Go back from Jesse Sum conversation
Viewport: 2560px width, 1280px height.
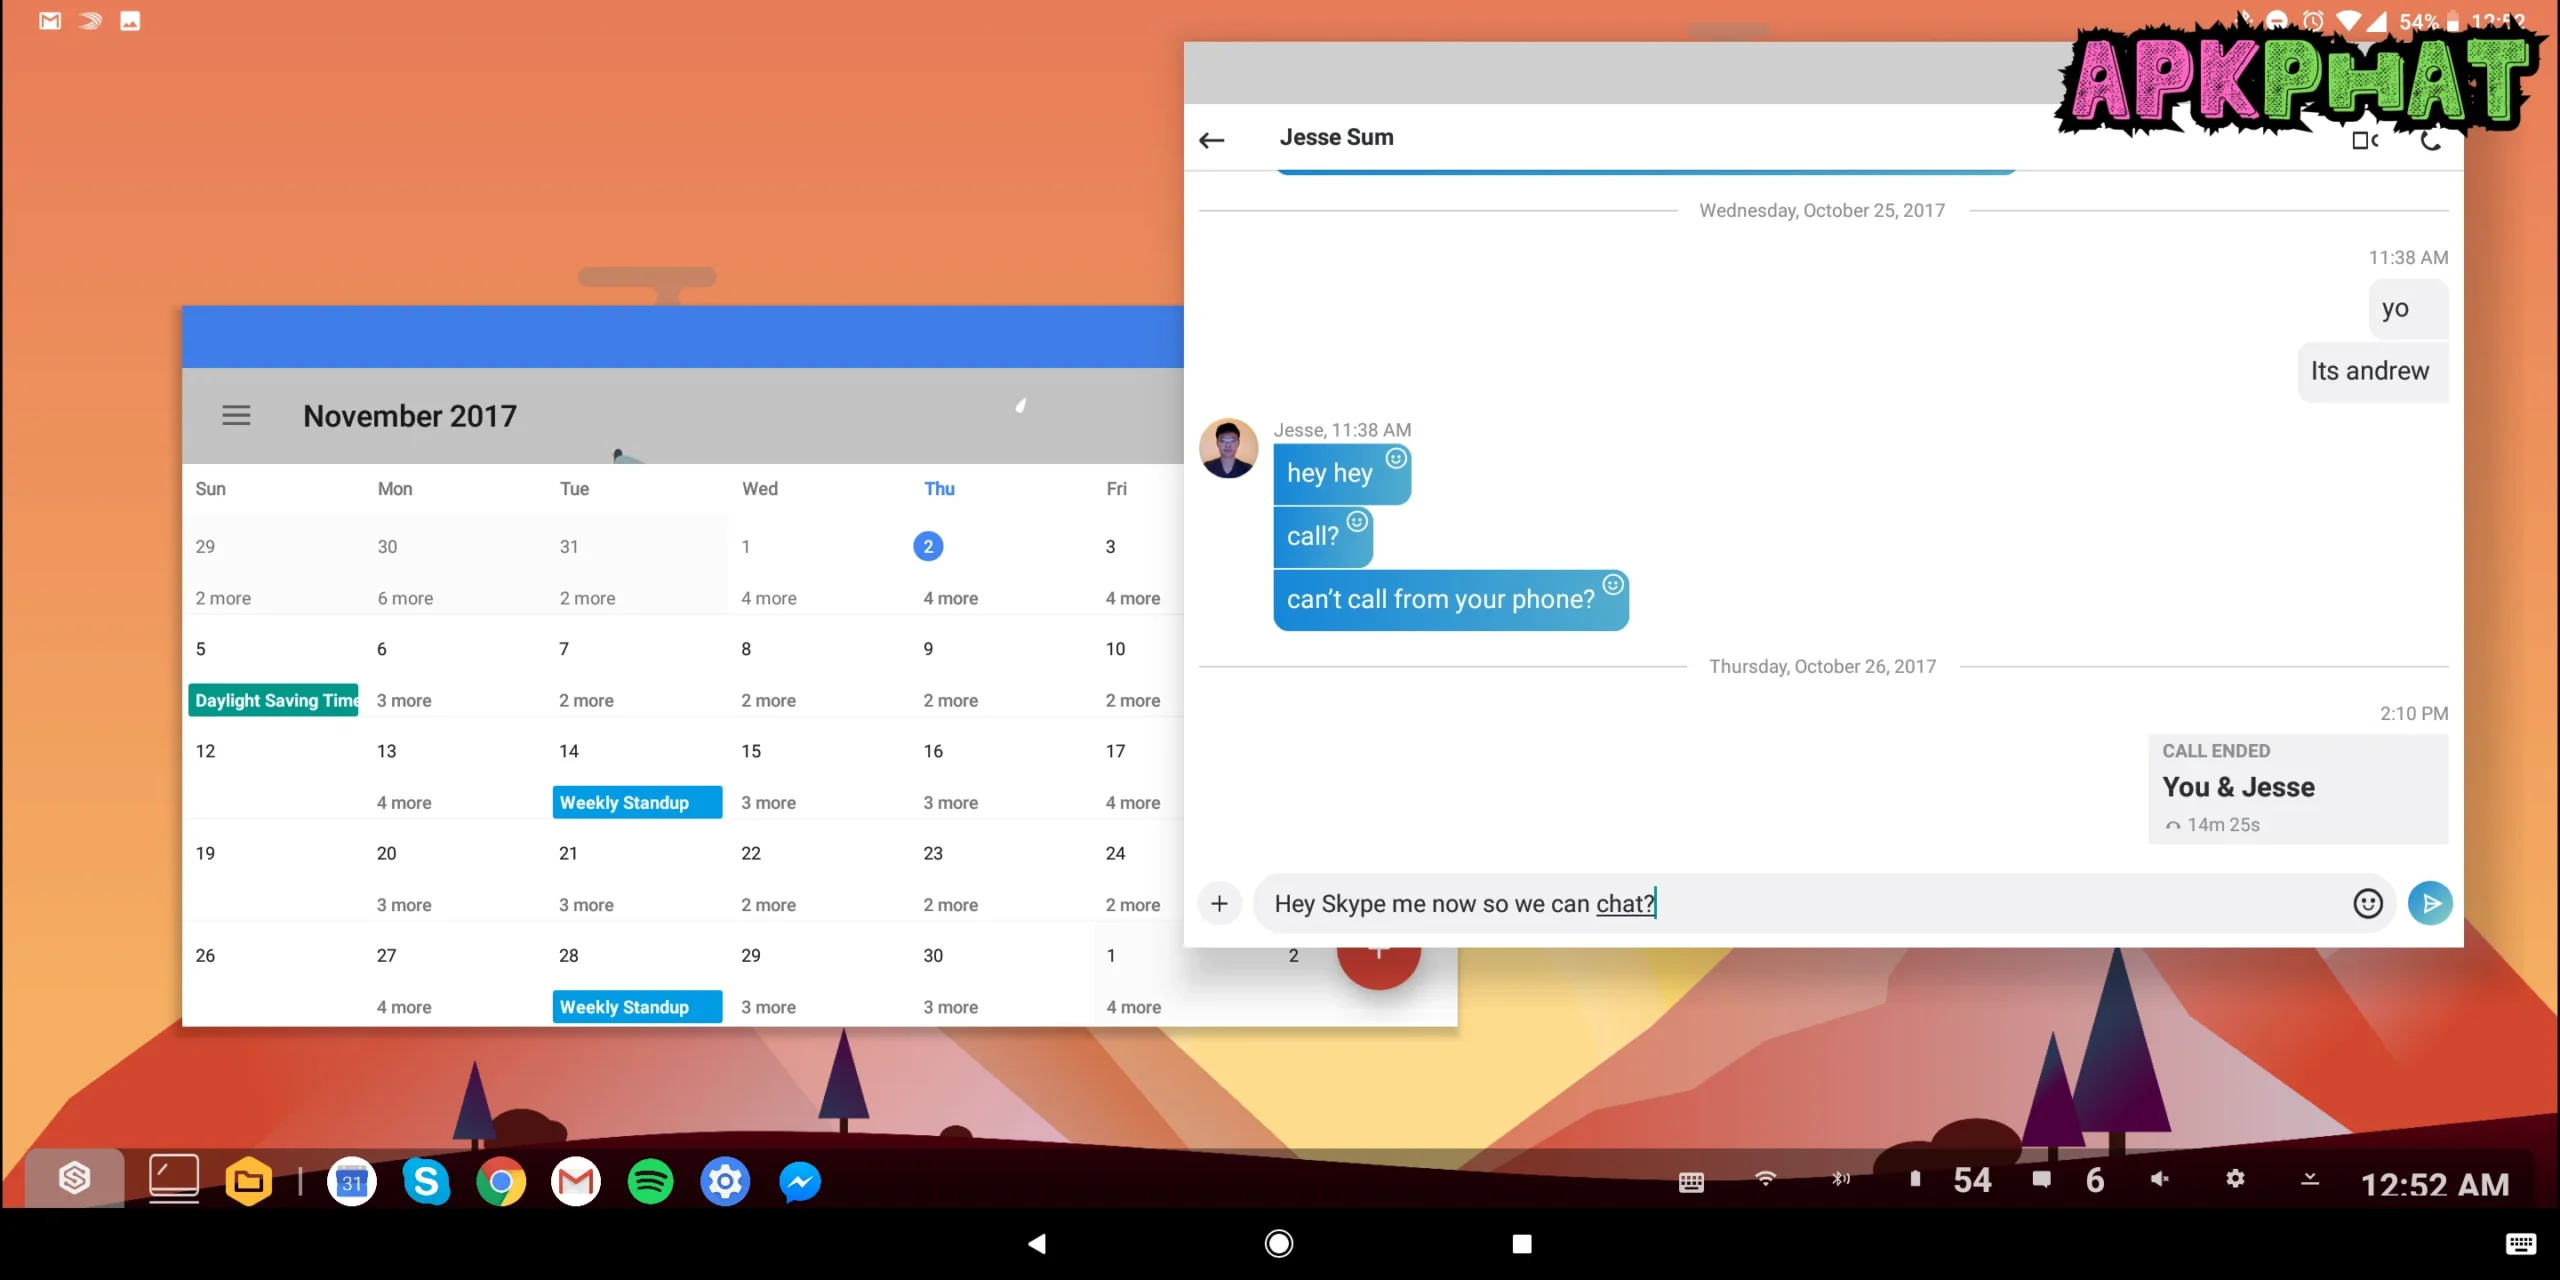point(1212,140)
